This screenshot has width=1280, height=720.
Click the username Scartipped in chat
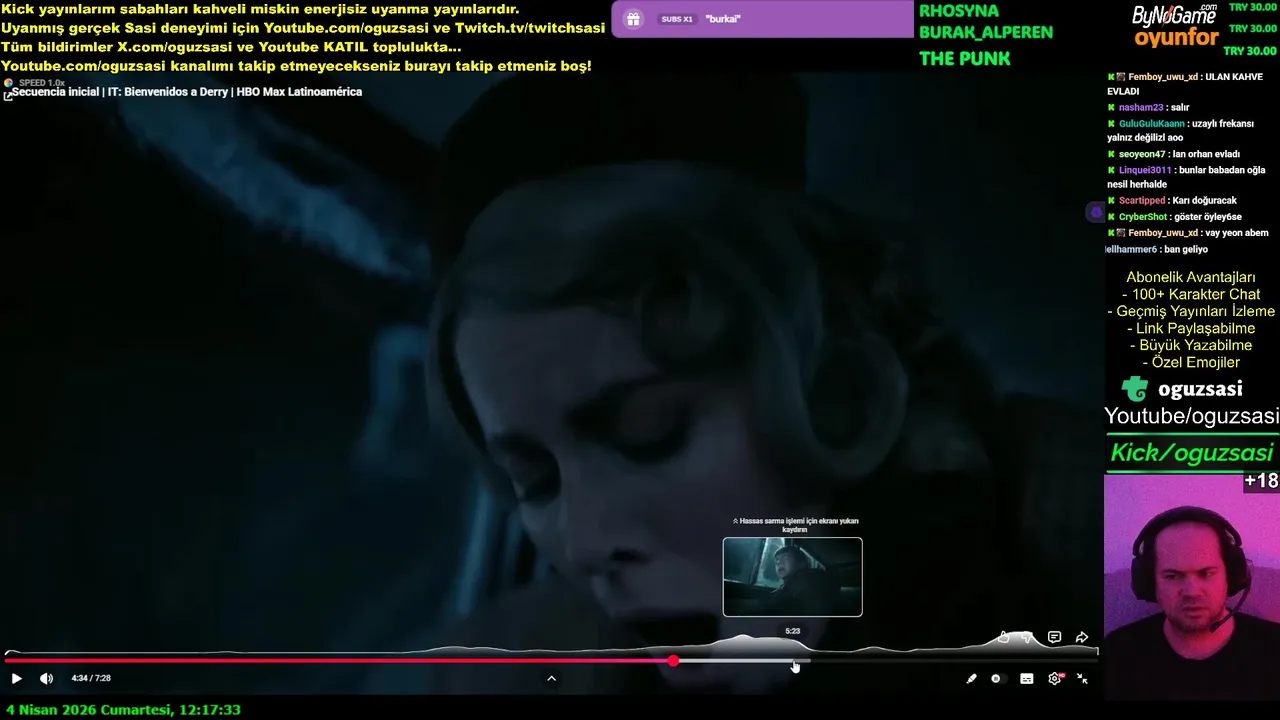point(1143,201)
